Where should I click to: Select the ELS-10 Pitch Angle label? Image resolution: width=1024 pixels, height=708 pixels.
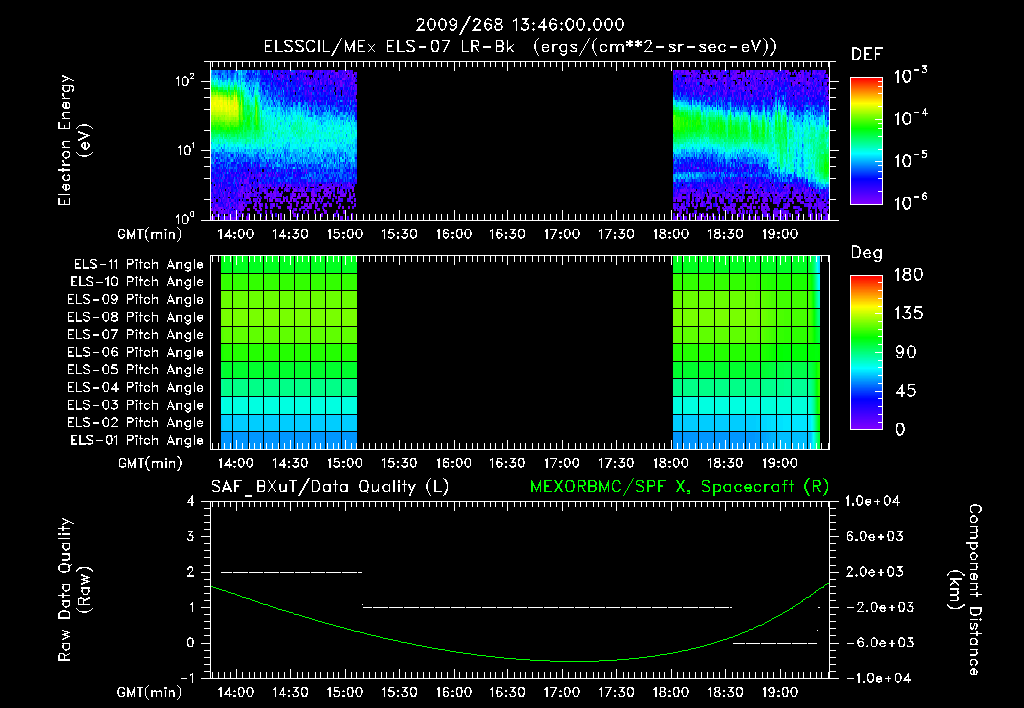click(x=136, y=282)
